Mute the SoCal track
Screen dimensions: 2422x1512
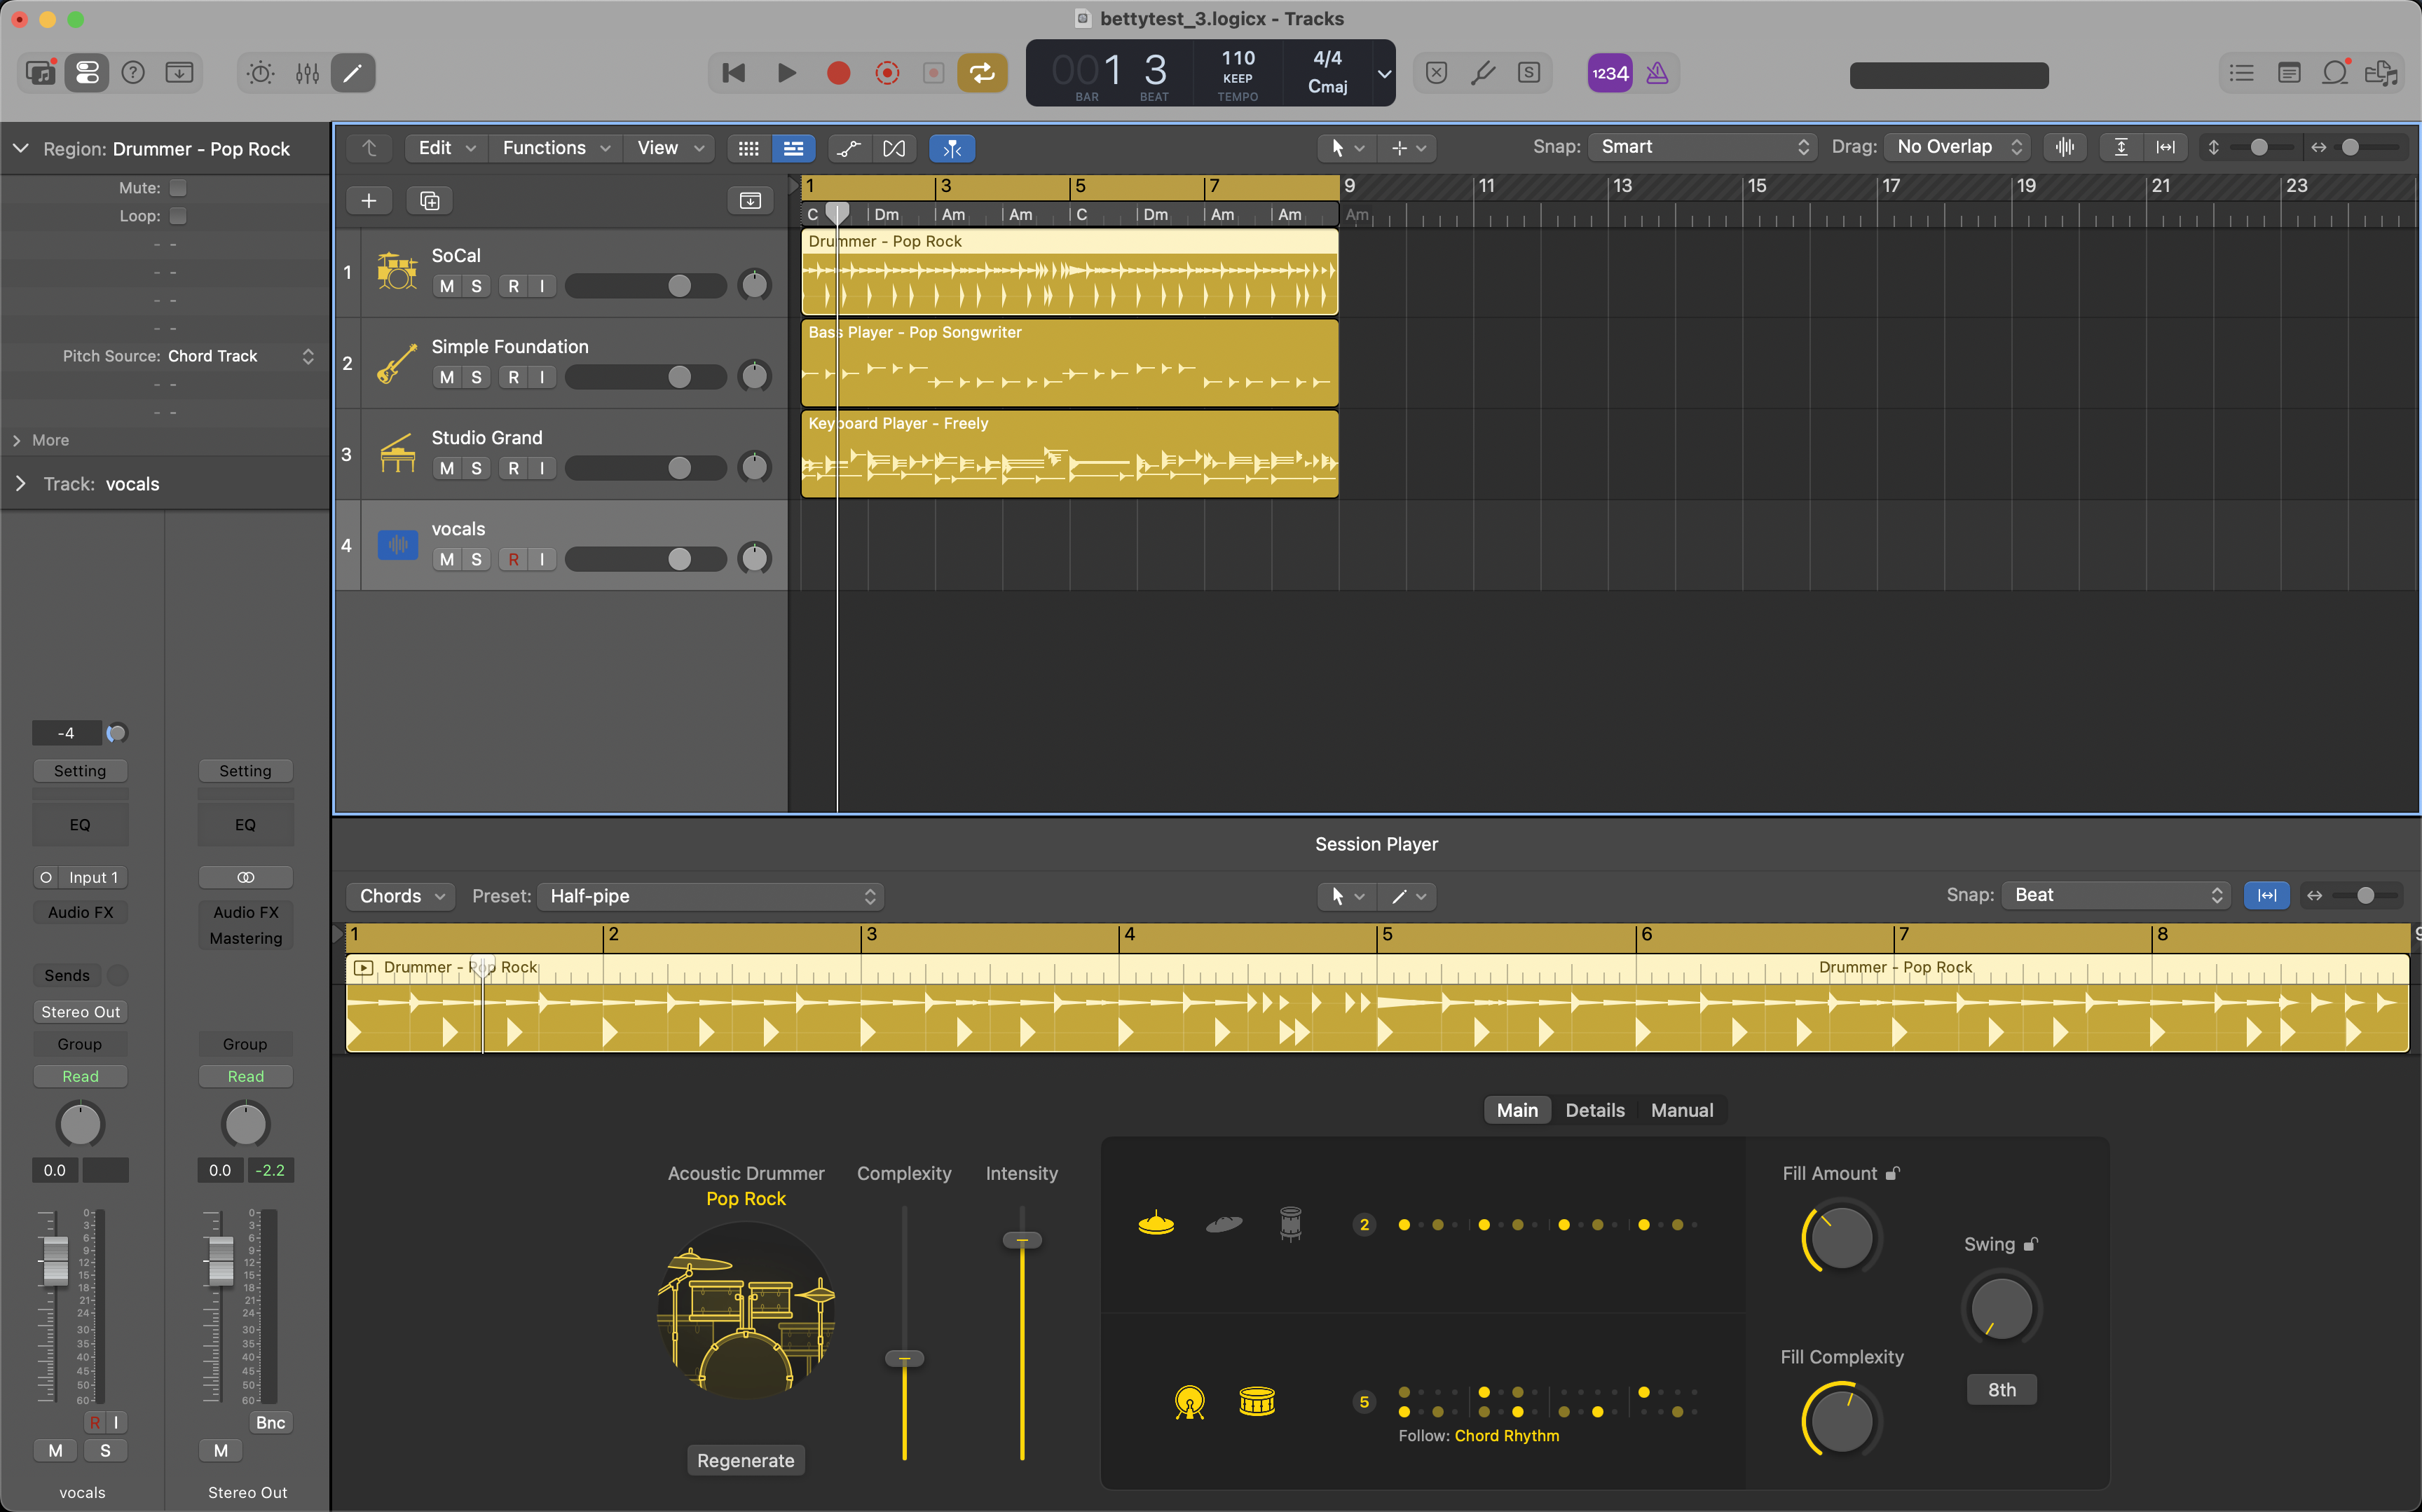(446, 285)
